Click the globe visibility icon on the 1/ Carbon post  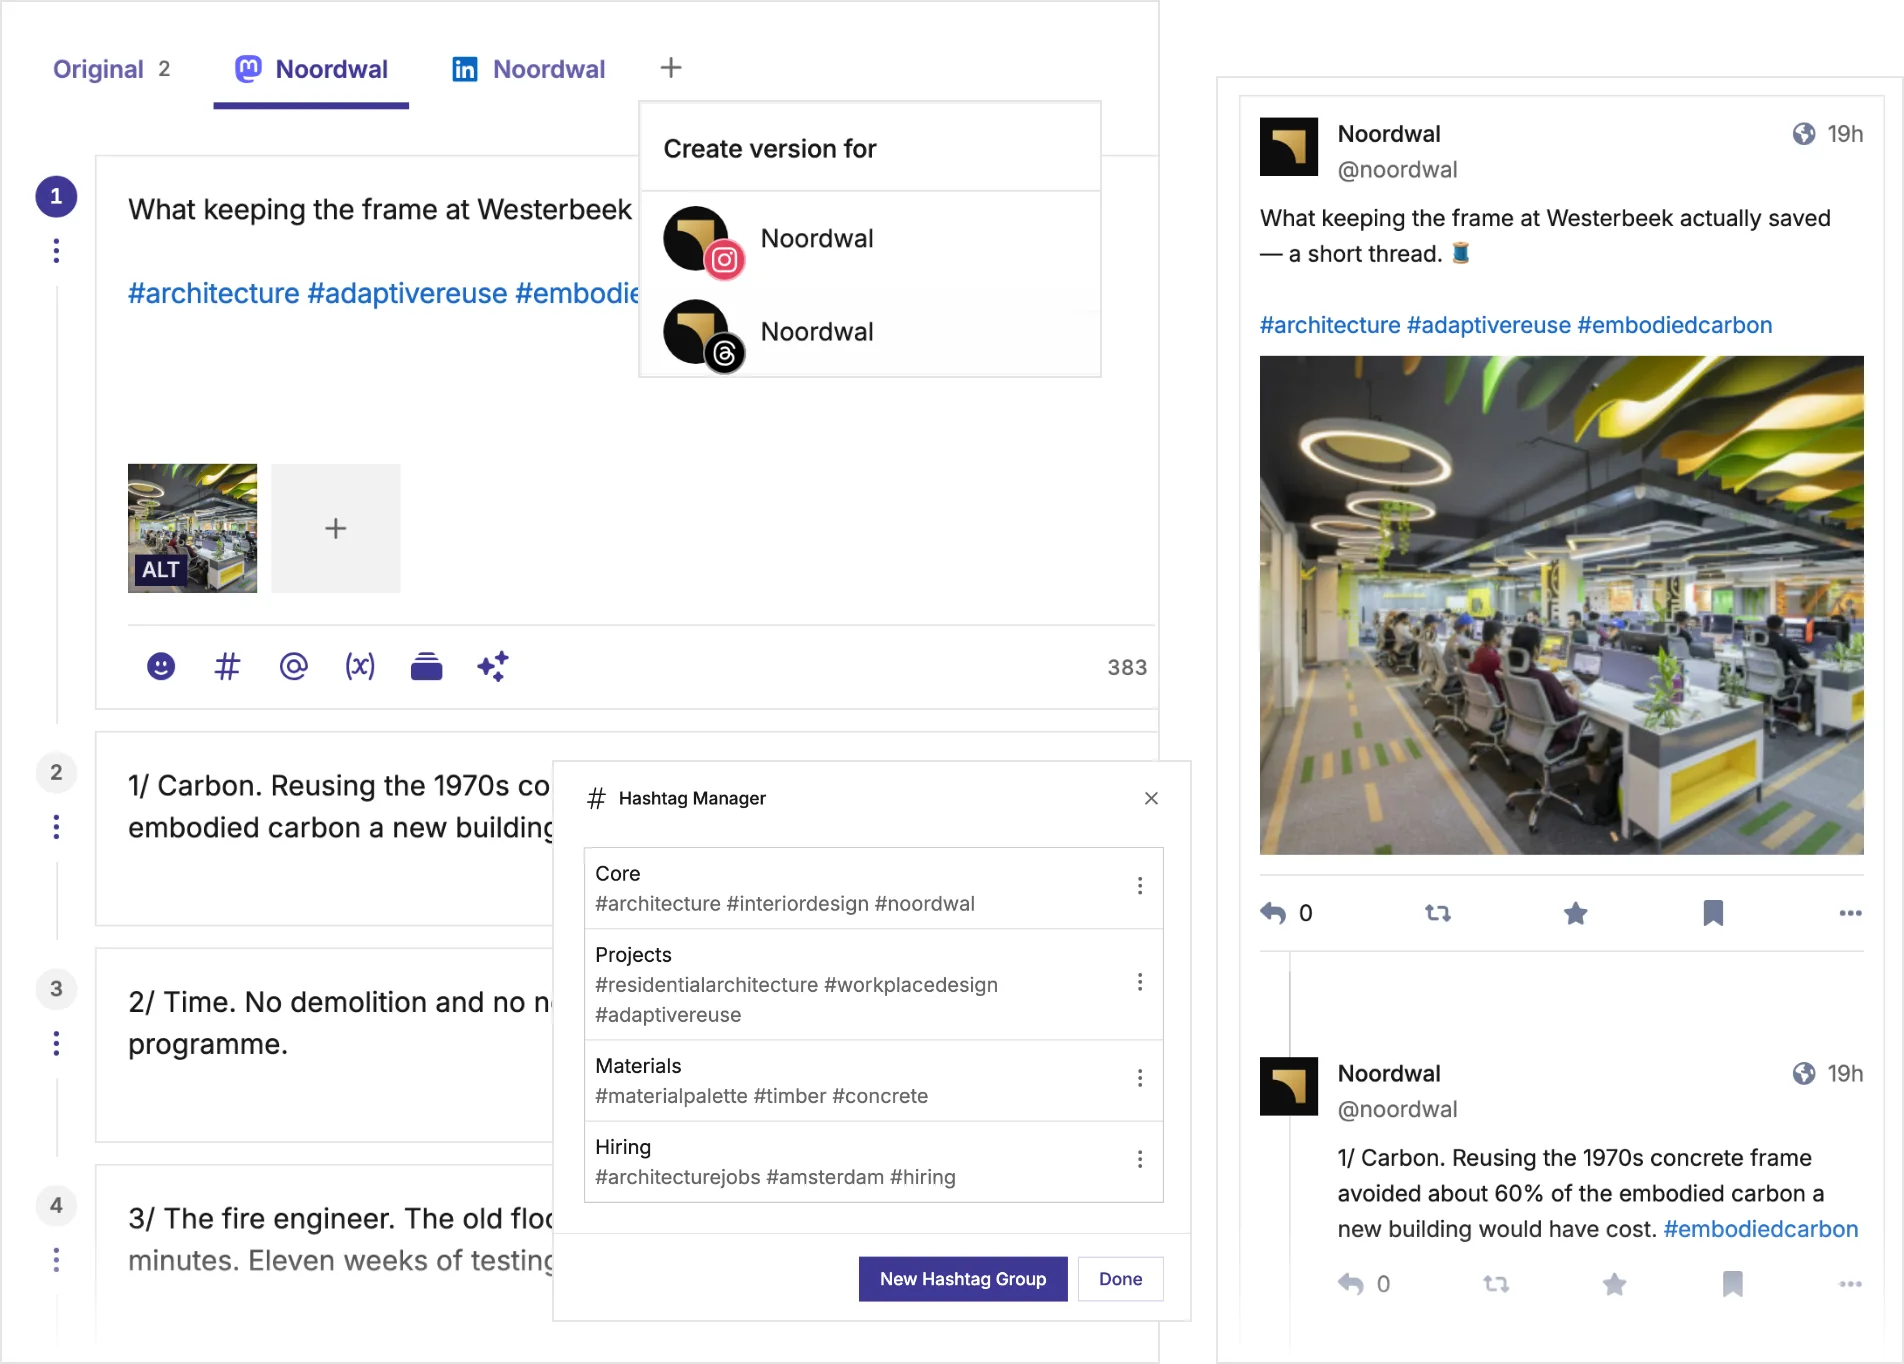click(x=1803, y=1073)
